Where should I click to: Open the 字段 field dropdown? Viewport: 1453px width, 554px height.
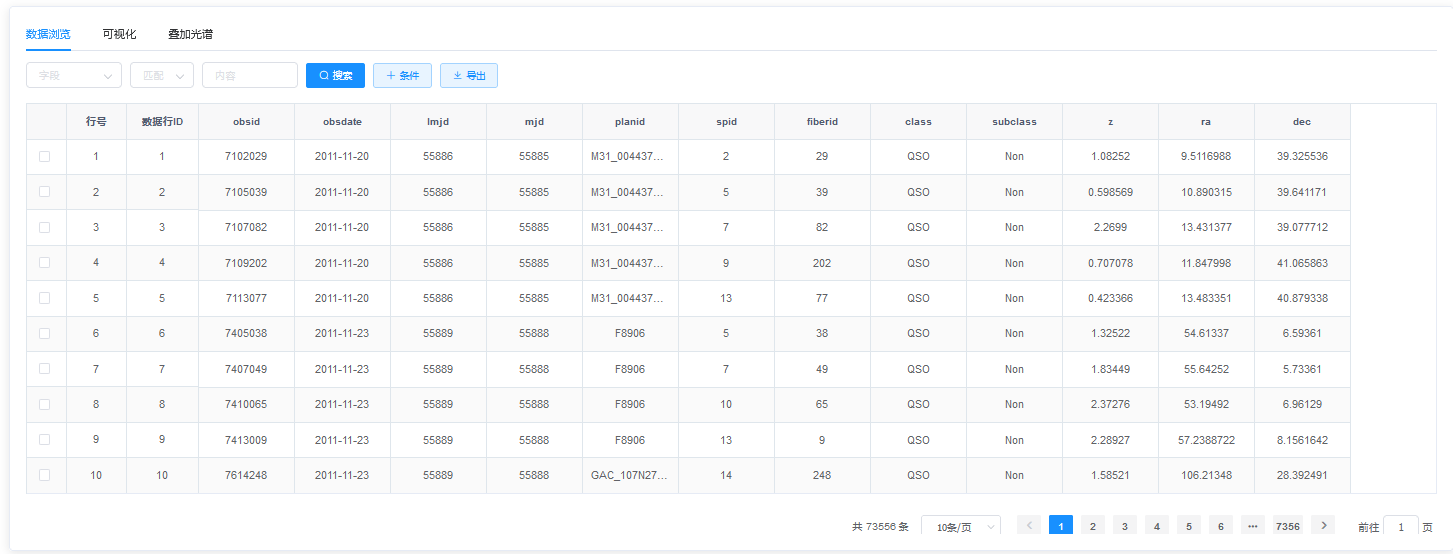[x=73, y=75]
